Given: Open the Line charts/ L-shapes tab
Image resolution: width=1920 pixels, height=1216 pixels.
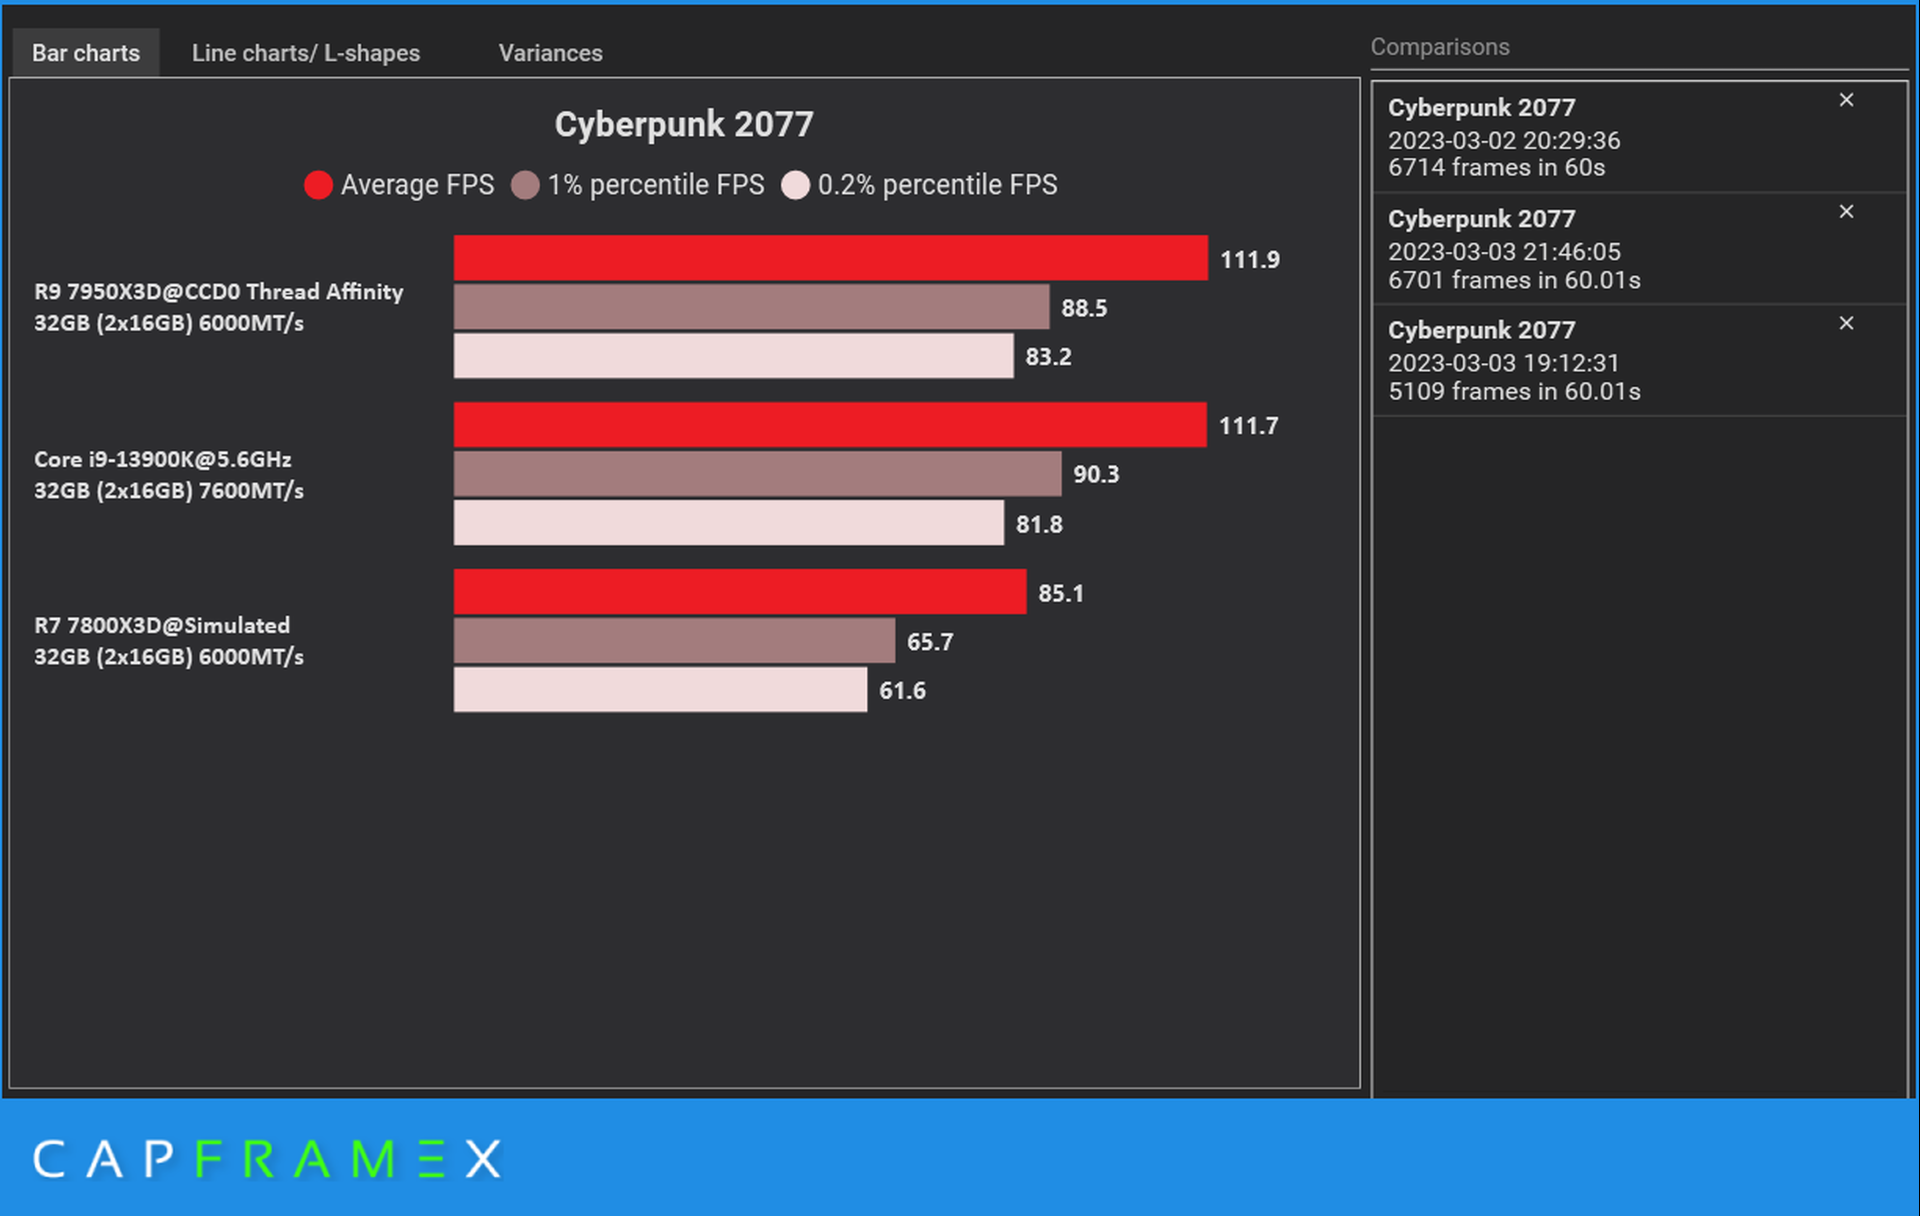Looking at the screenshot, I should (305, 53).
